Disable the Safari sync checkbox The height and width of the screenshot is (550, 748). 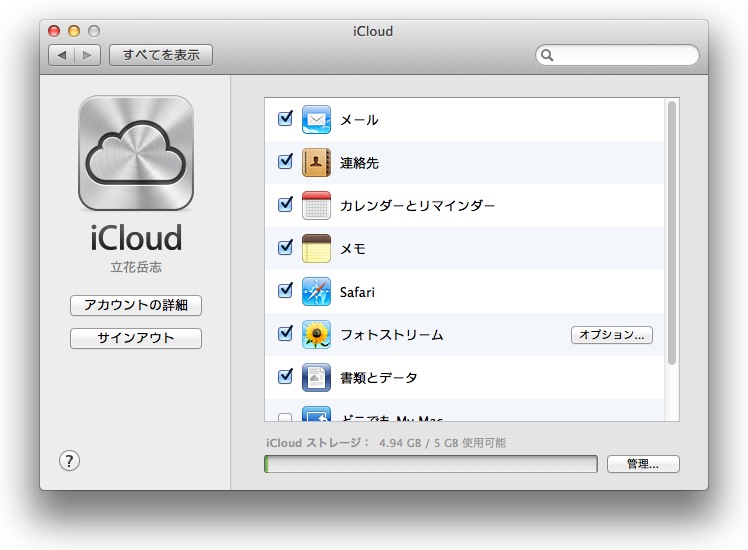285,291
